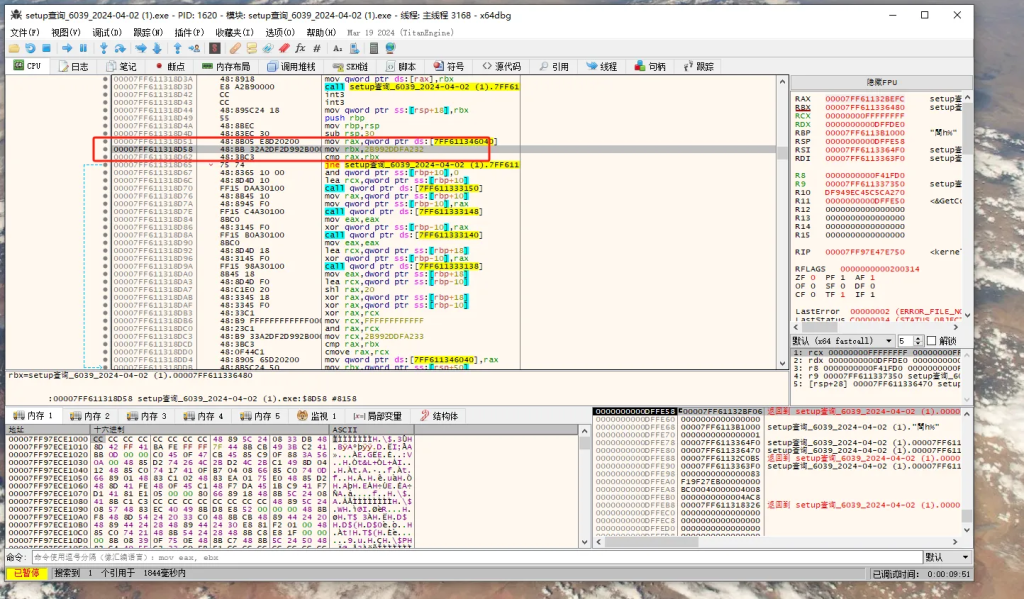
Task: Open the assemble fx toolbar icon
Action: pyautogui.click(x=301, y=48)
